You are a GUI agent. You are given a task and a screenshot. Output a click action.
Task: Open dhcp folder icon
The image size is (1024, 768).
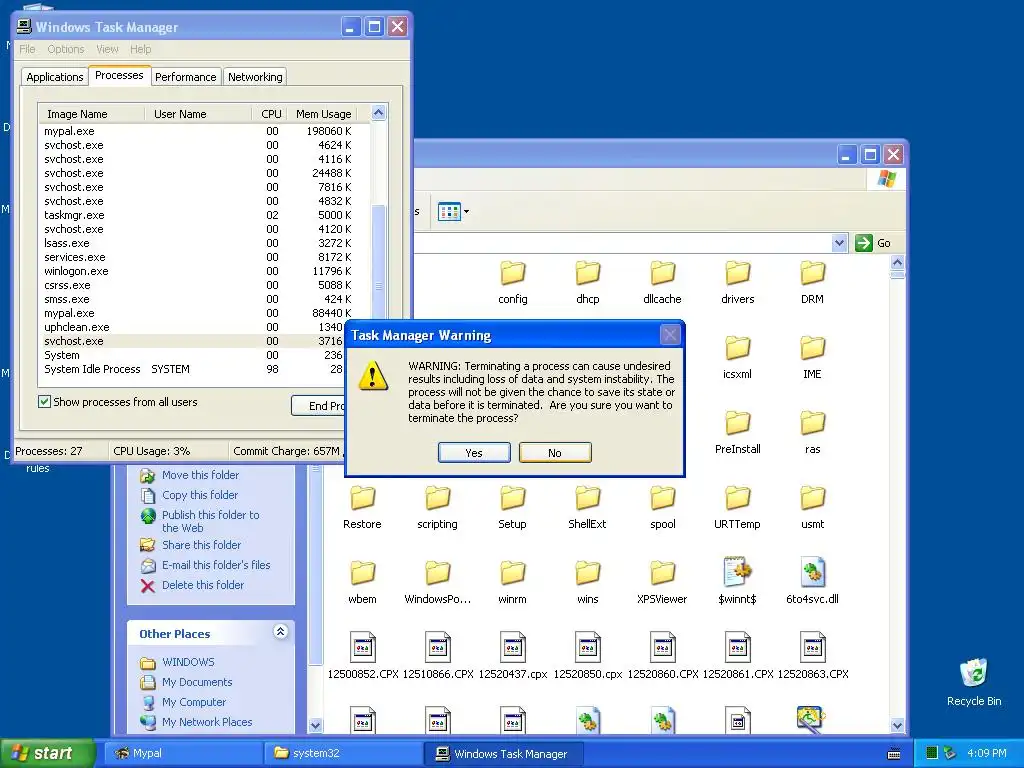pyautogui.click(x=588, y=282)
